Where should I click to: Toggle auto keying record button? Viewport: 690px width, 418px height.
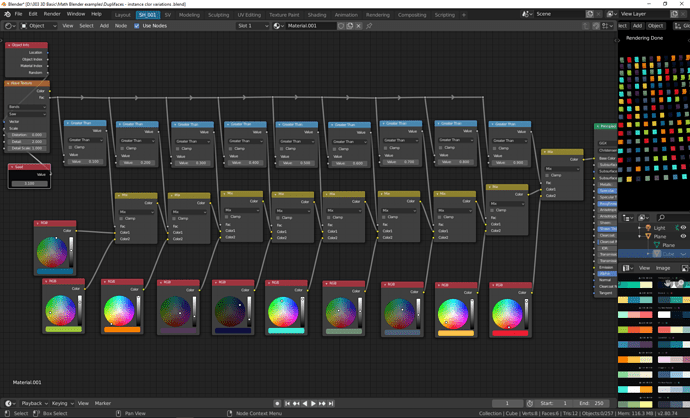277,403
